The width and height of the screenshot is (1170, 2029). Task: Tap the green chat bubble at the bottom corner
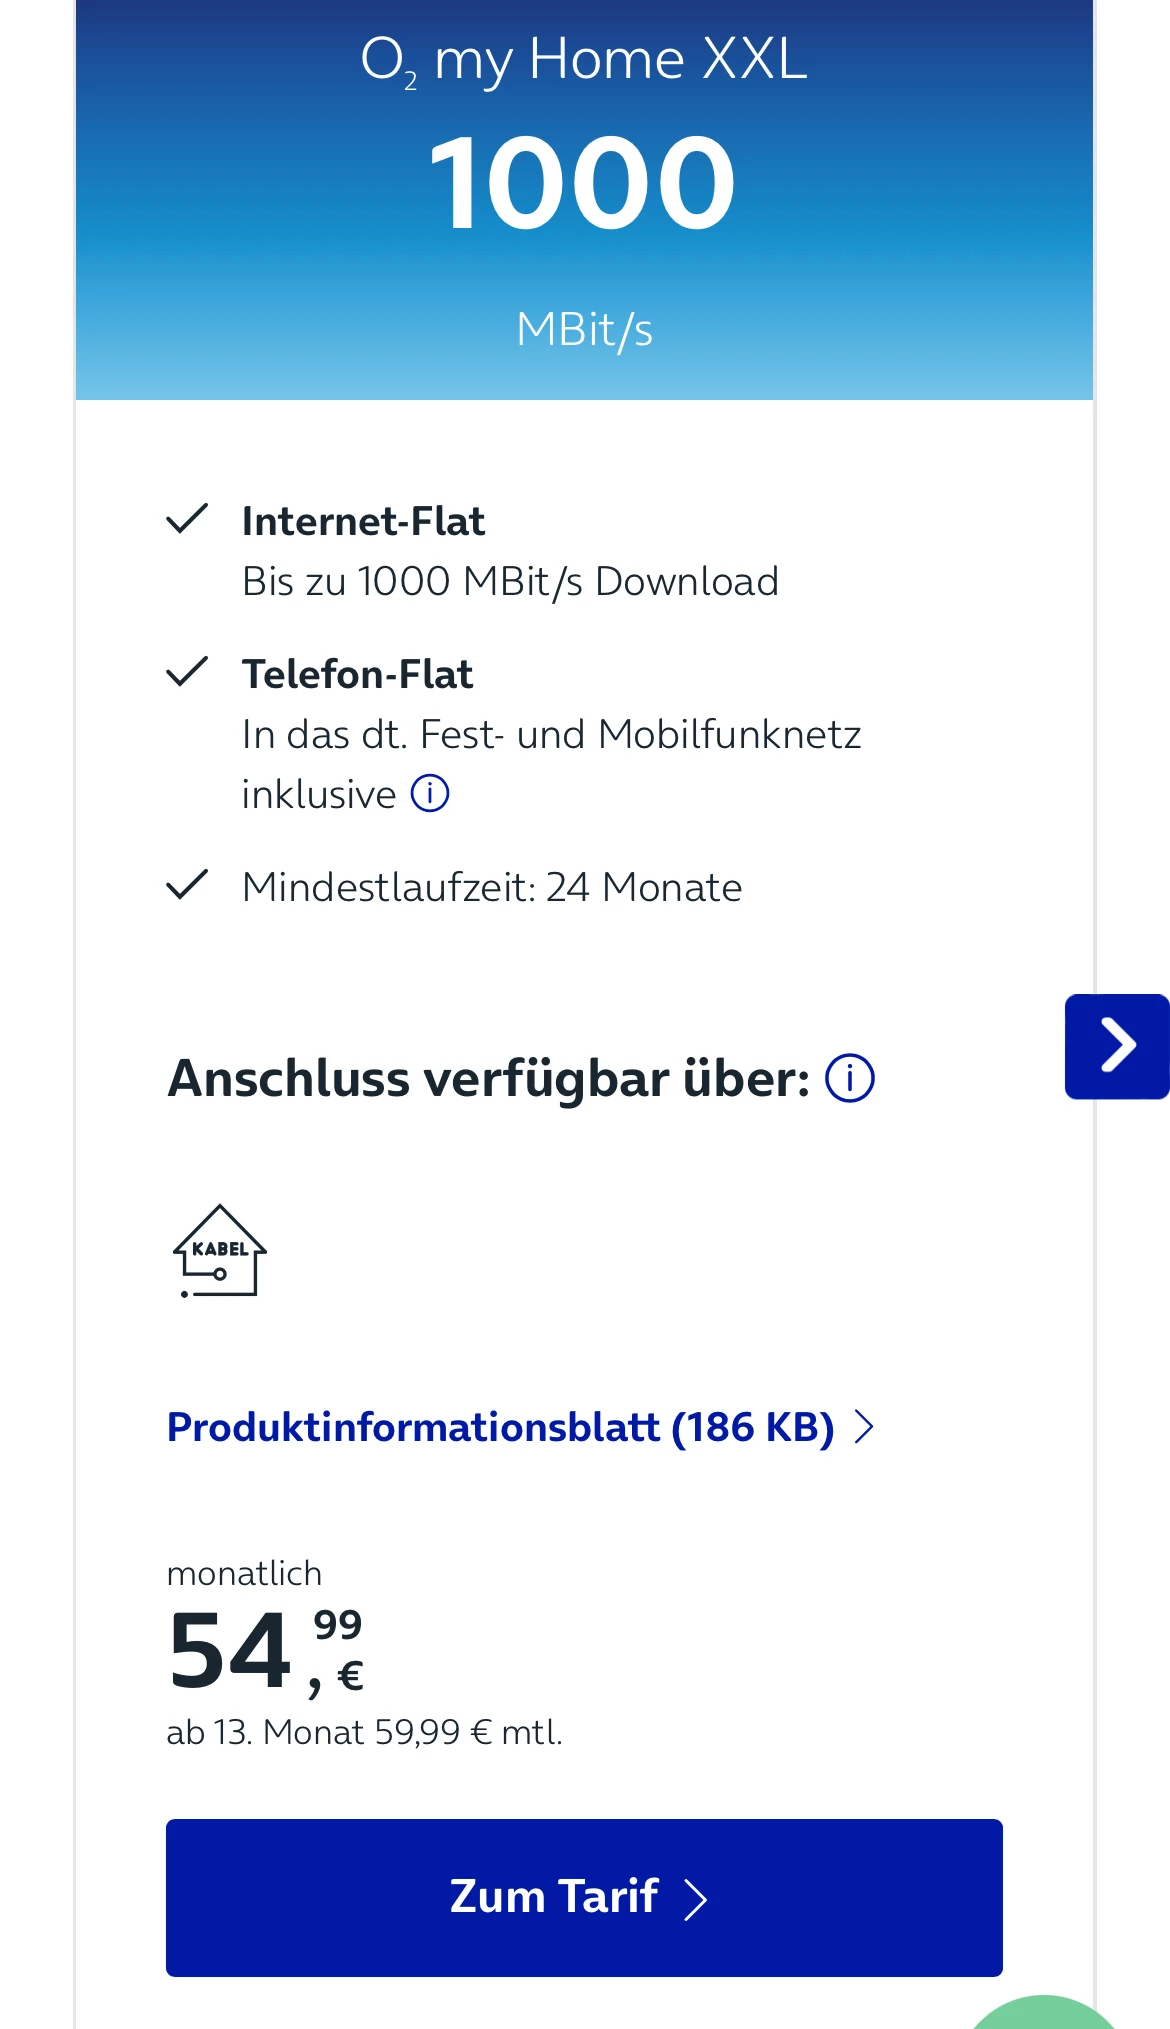pos(1045,2012)
